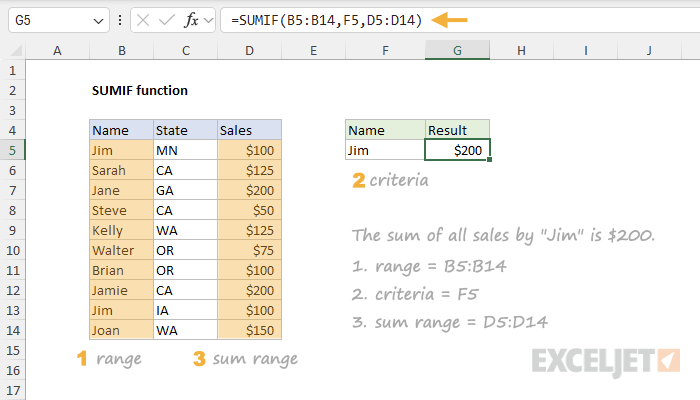
Task: Click the green fill handle of cell G5
Action: pos(490,159)
